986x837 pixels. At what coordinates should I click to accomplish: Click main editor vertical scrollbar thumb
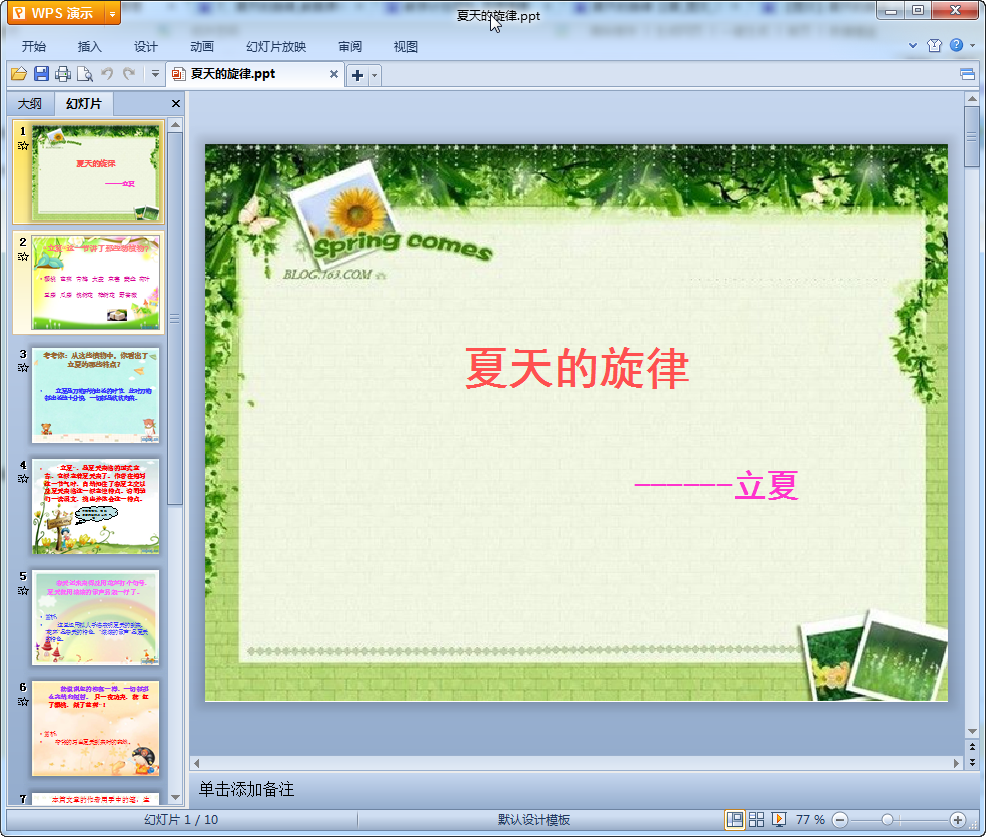point(972,136)
